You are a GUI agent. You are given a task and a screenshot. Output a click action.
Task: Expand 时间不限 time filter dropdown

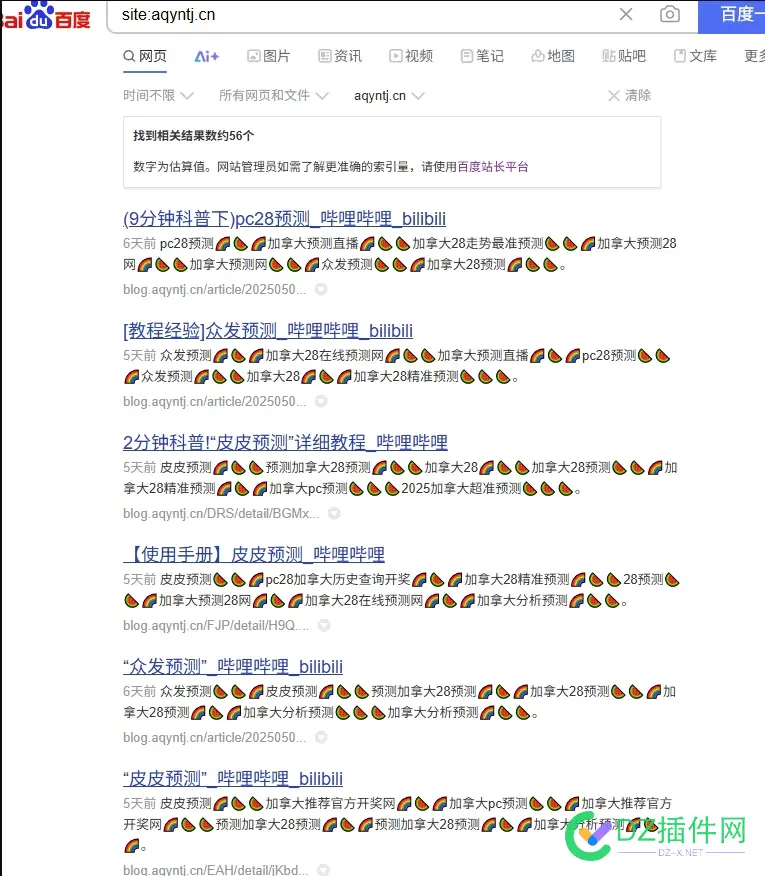click(x=158, y=96)
